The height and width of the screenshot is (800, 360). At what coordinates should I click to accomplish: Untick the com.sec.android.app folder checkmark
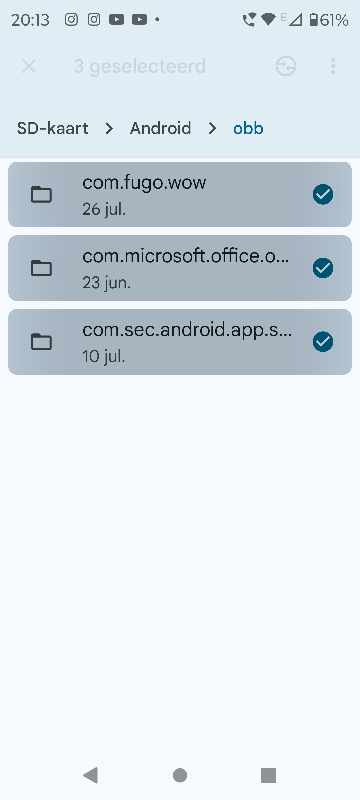tap(323, 341)
